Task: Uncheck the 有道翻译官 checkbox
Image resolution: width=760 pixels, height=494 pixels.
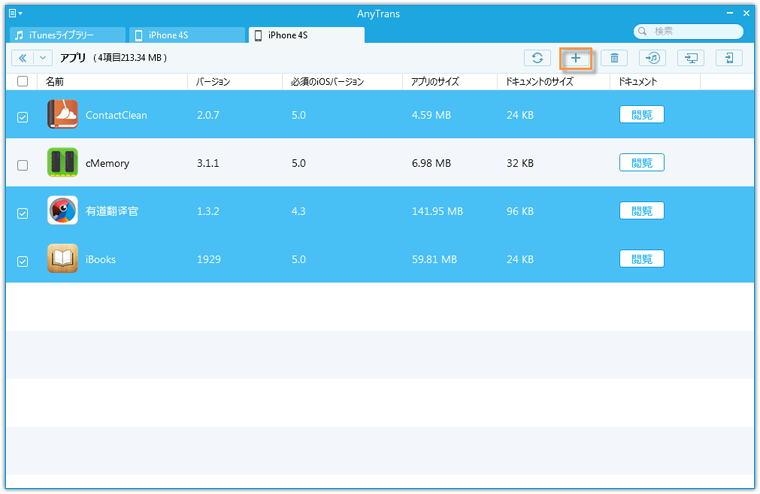Action: coord(22,213)
